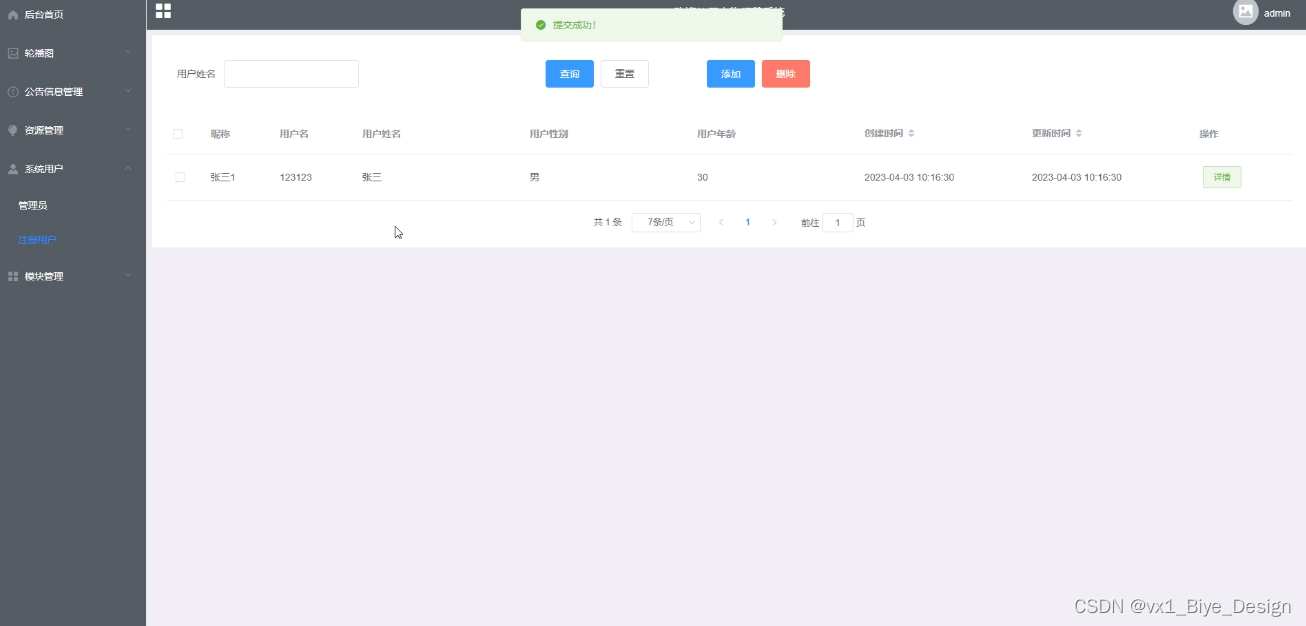Open the 公告信息管理 sidebar menu
1306x626 pixels.
[73, 92]
